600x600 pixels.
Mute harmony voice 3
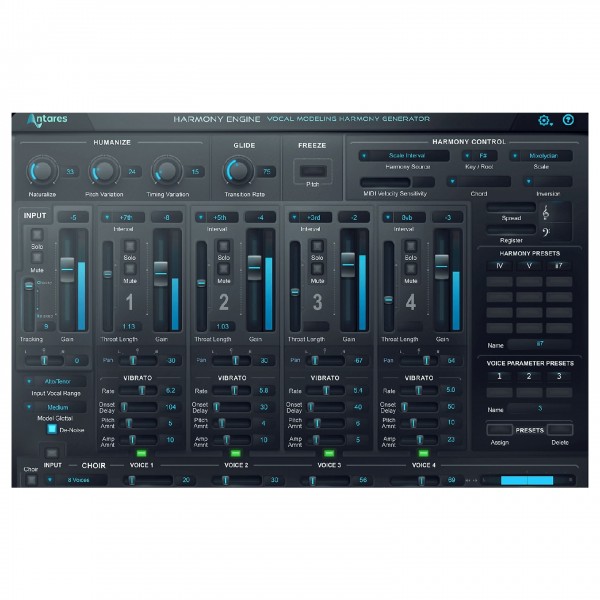point(317,269)
